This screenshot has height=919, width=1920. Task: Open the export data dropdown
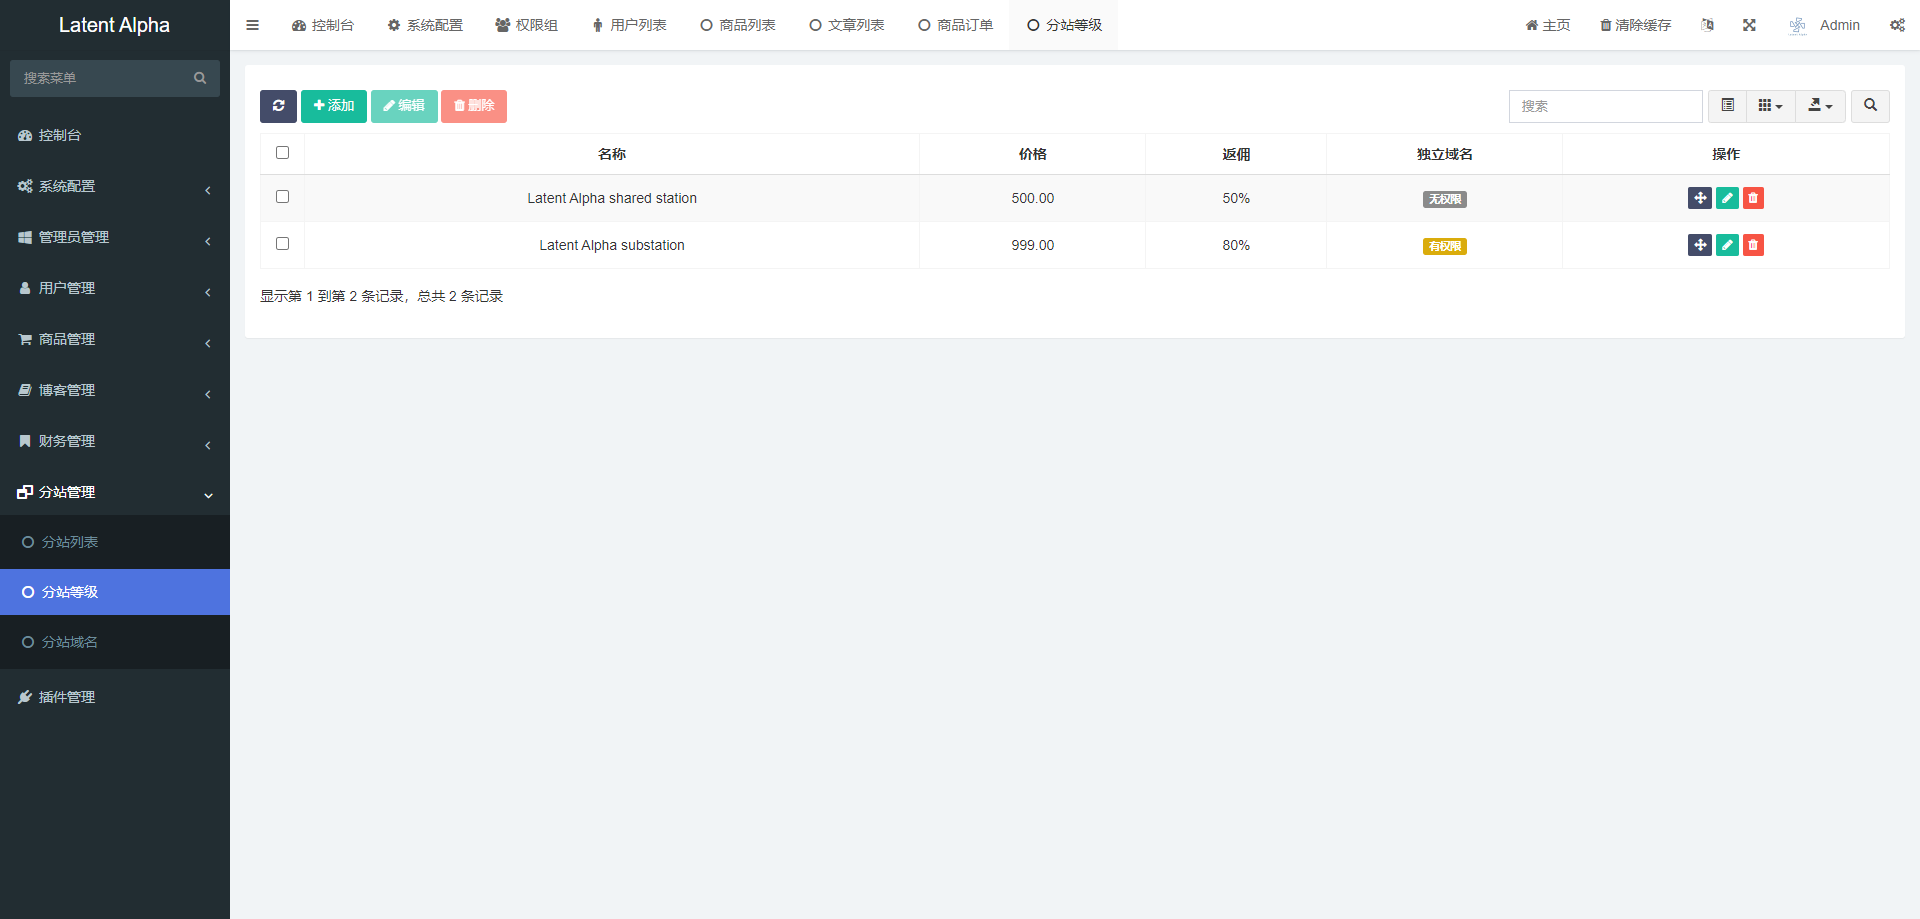(1820, 106)
